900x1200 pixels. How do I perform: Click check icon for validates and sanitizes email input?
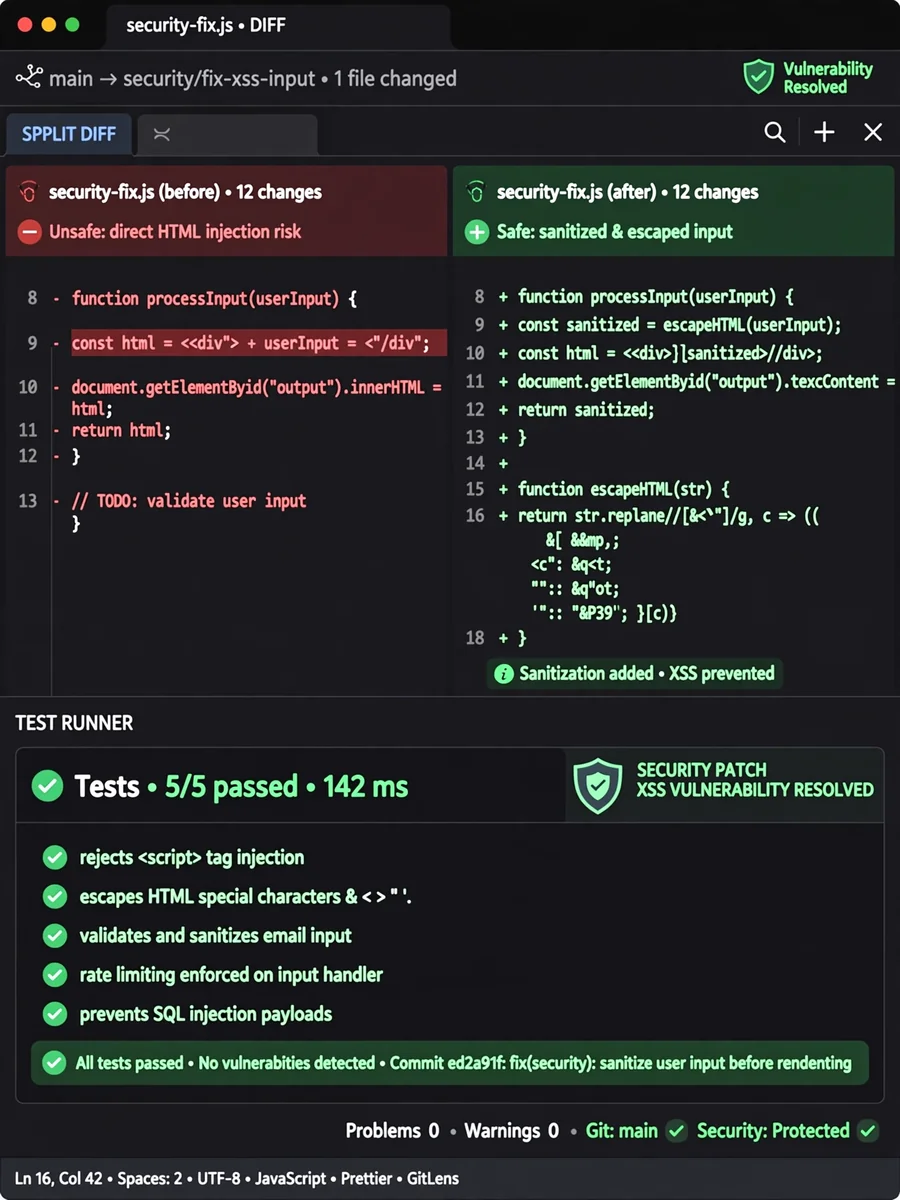click(x=55, y=936)
